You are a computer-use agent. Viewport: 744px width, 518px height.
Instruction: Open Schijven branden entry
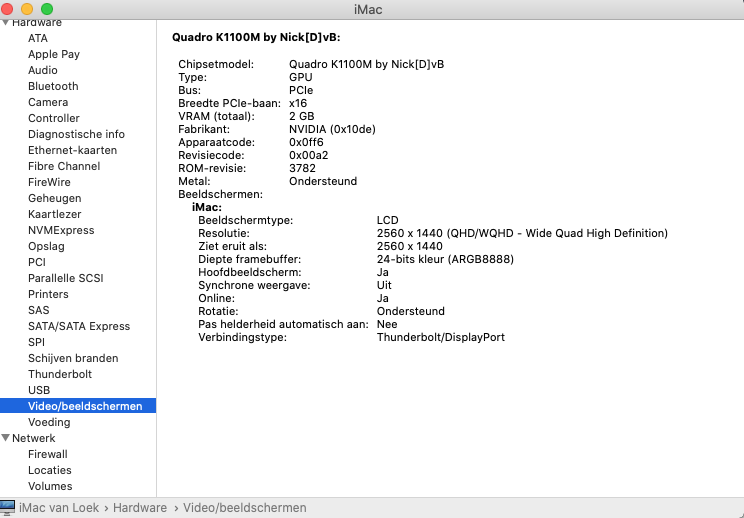pos(73,358)
